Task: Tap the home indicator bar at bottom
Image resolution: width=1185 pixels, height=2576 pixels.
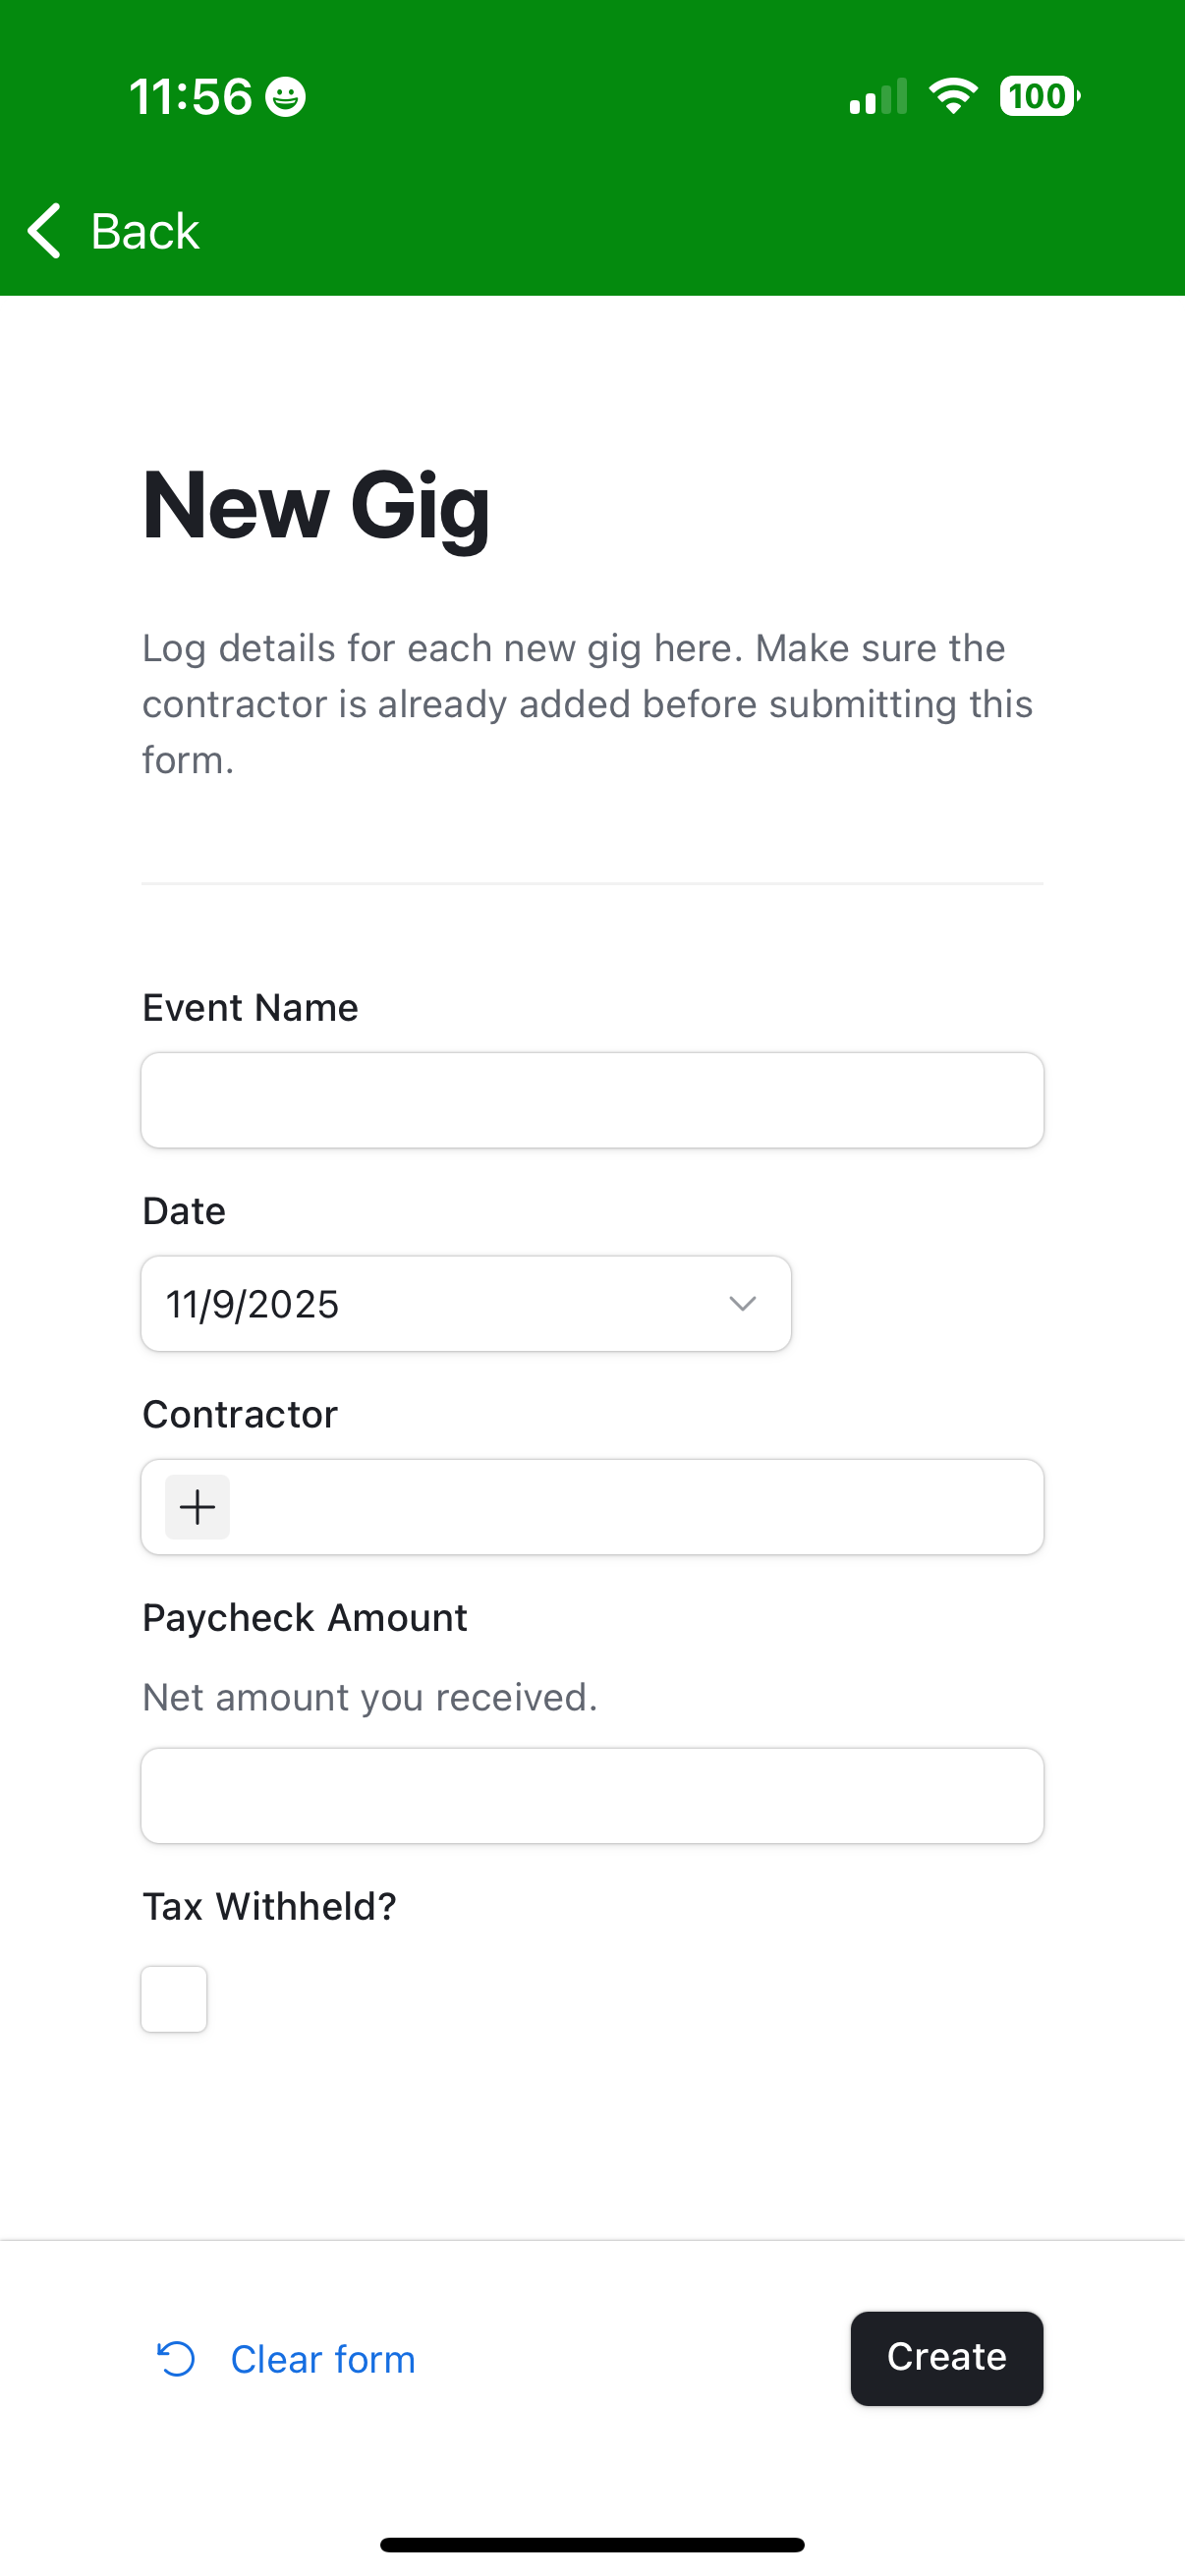Action: point(592,2545)
